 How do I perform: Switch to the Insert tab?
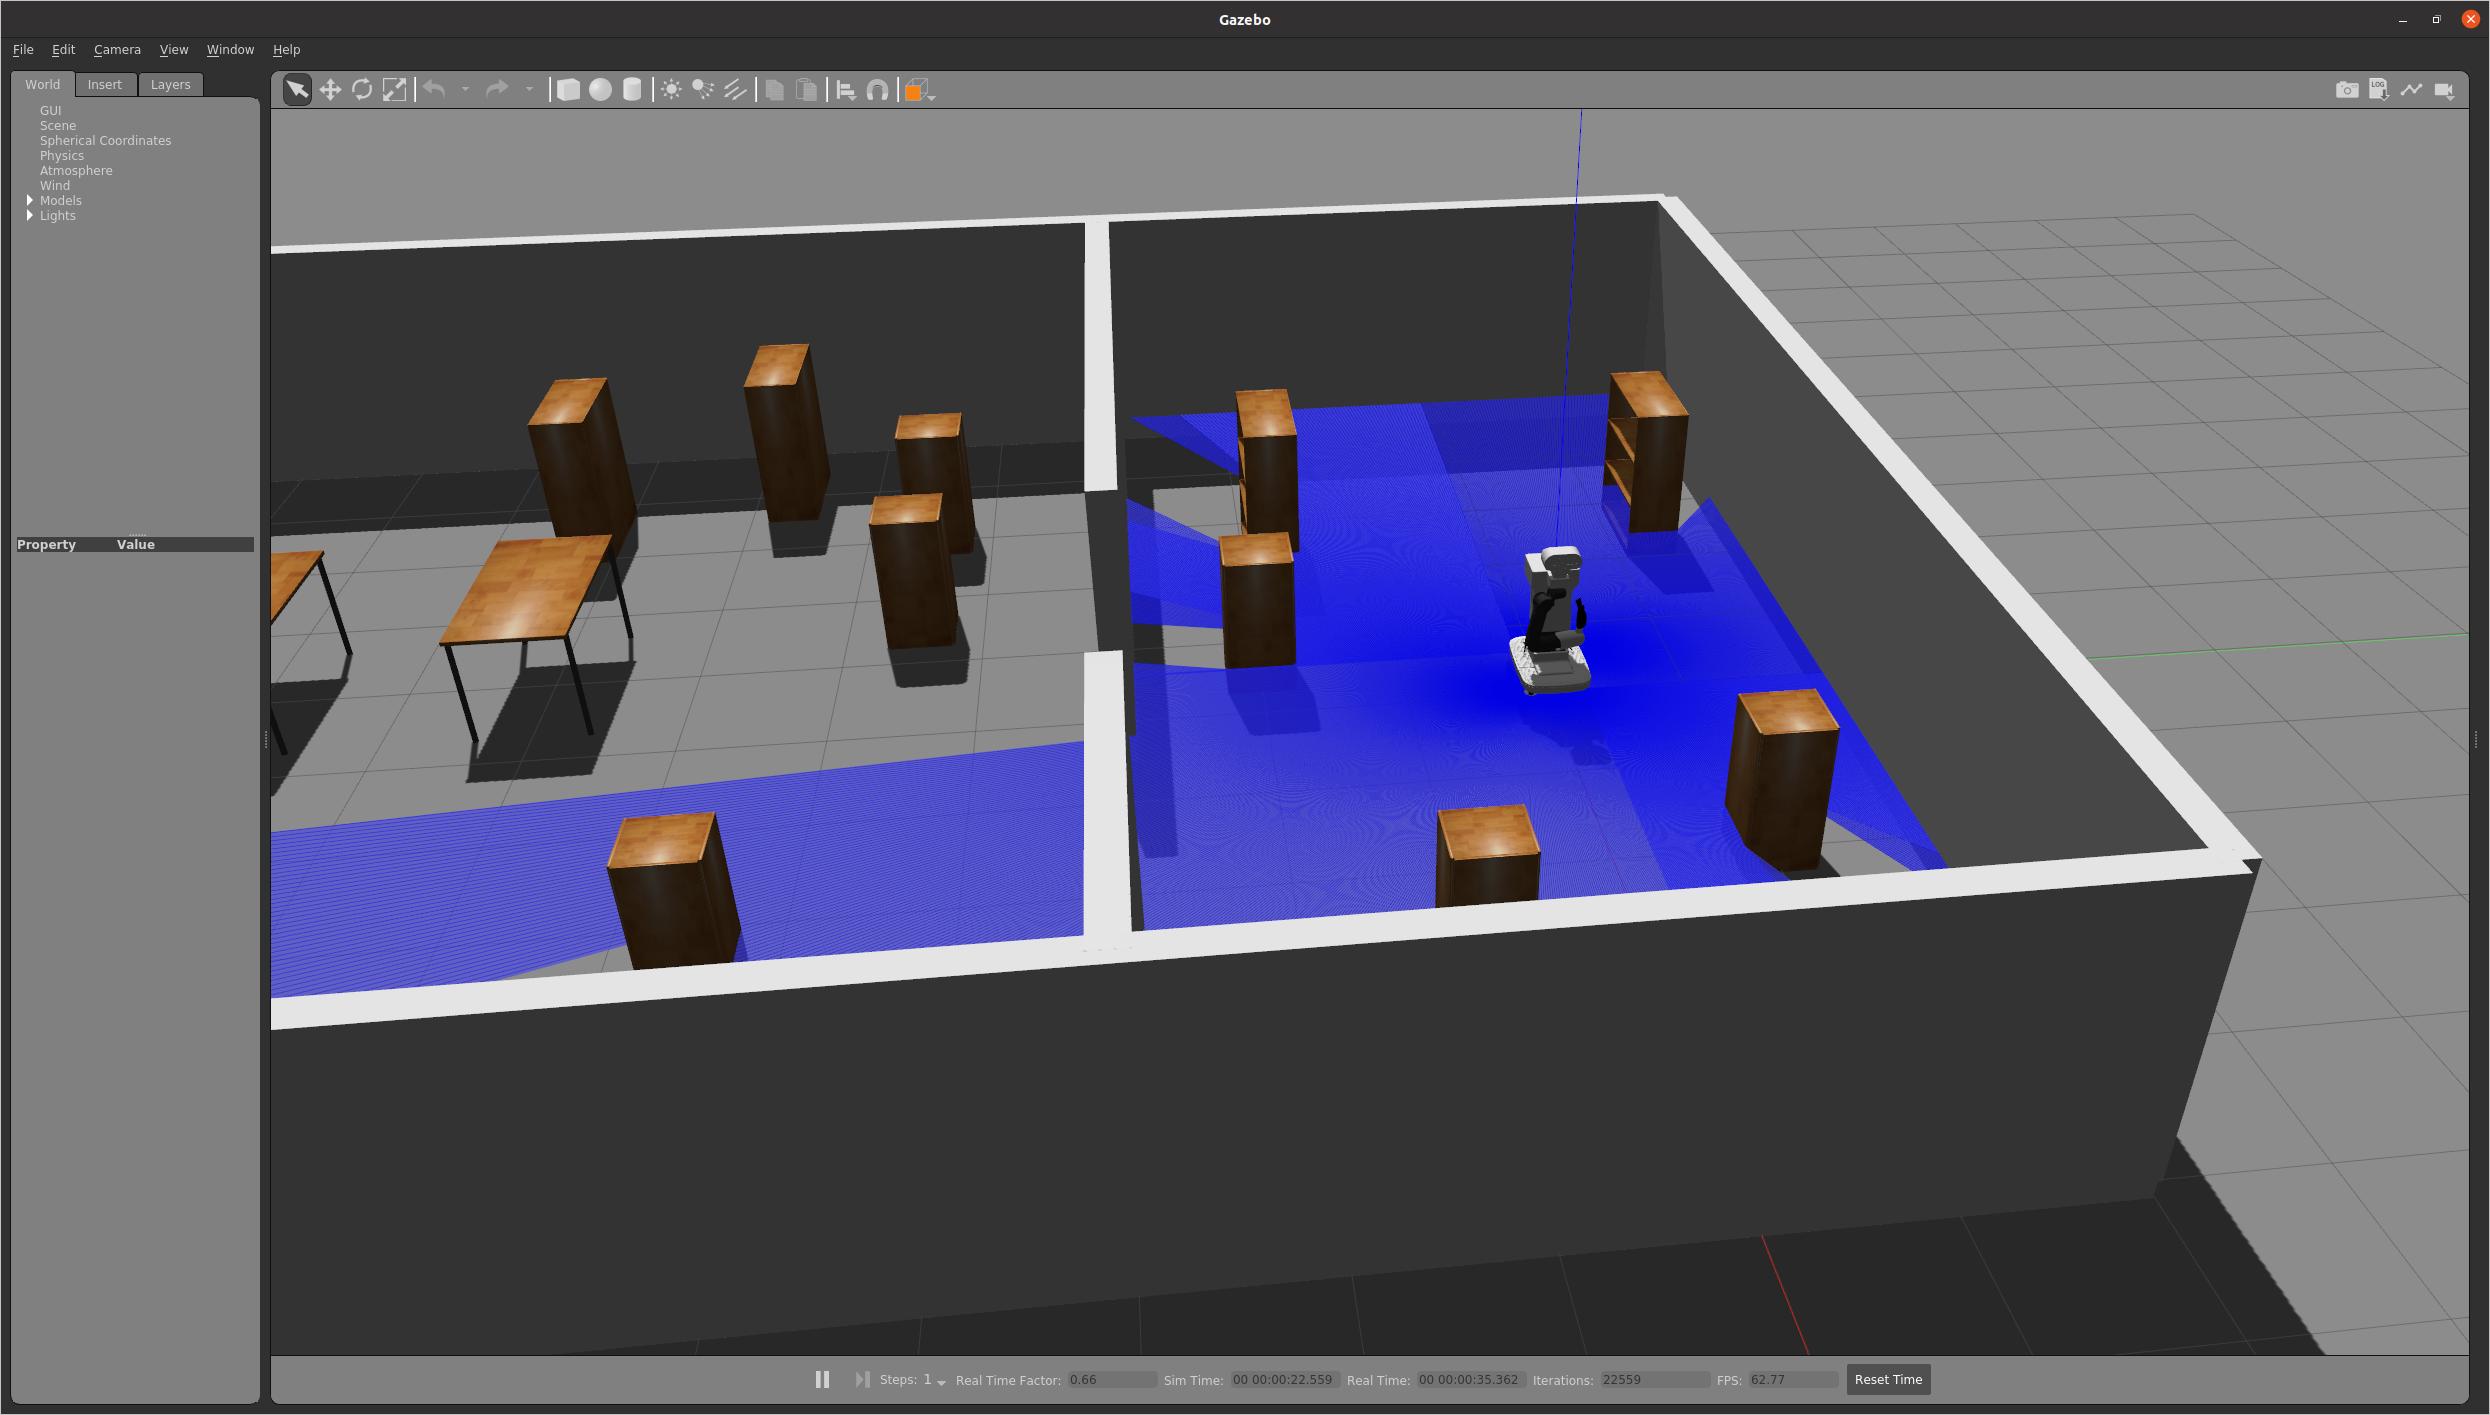tap(104, 84)
